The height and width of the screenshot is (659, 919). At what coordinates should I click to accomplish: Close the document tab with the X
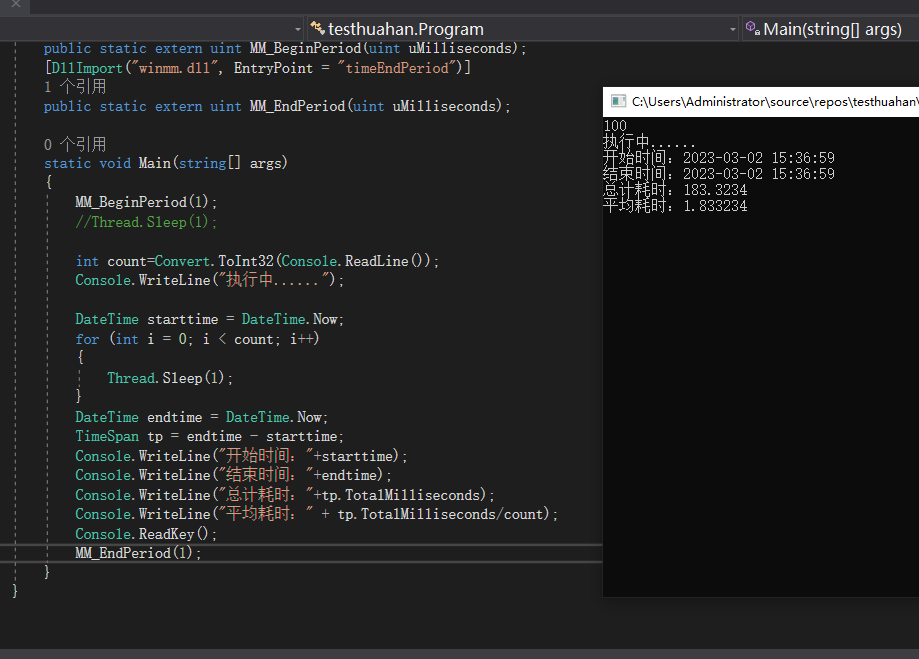16,4
